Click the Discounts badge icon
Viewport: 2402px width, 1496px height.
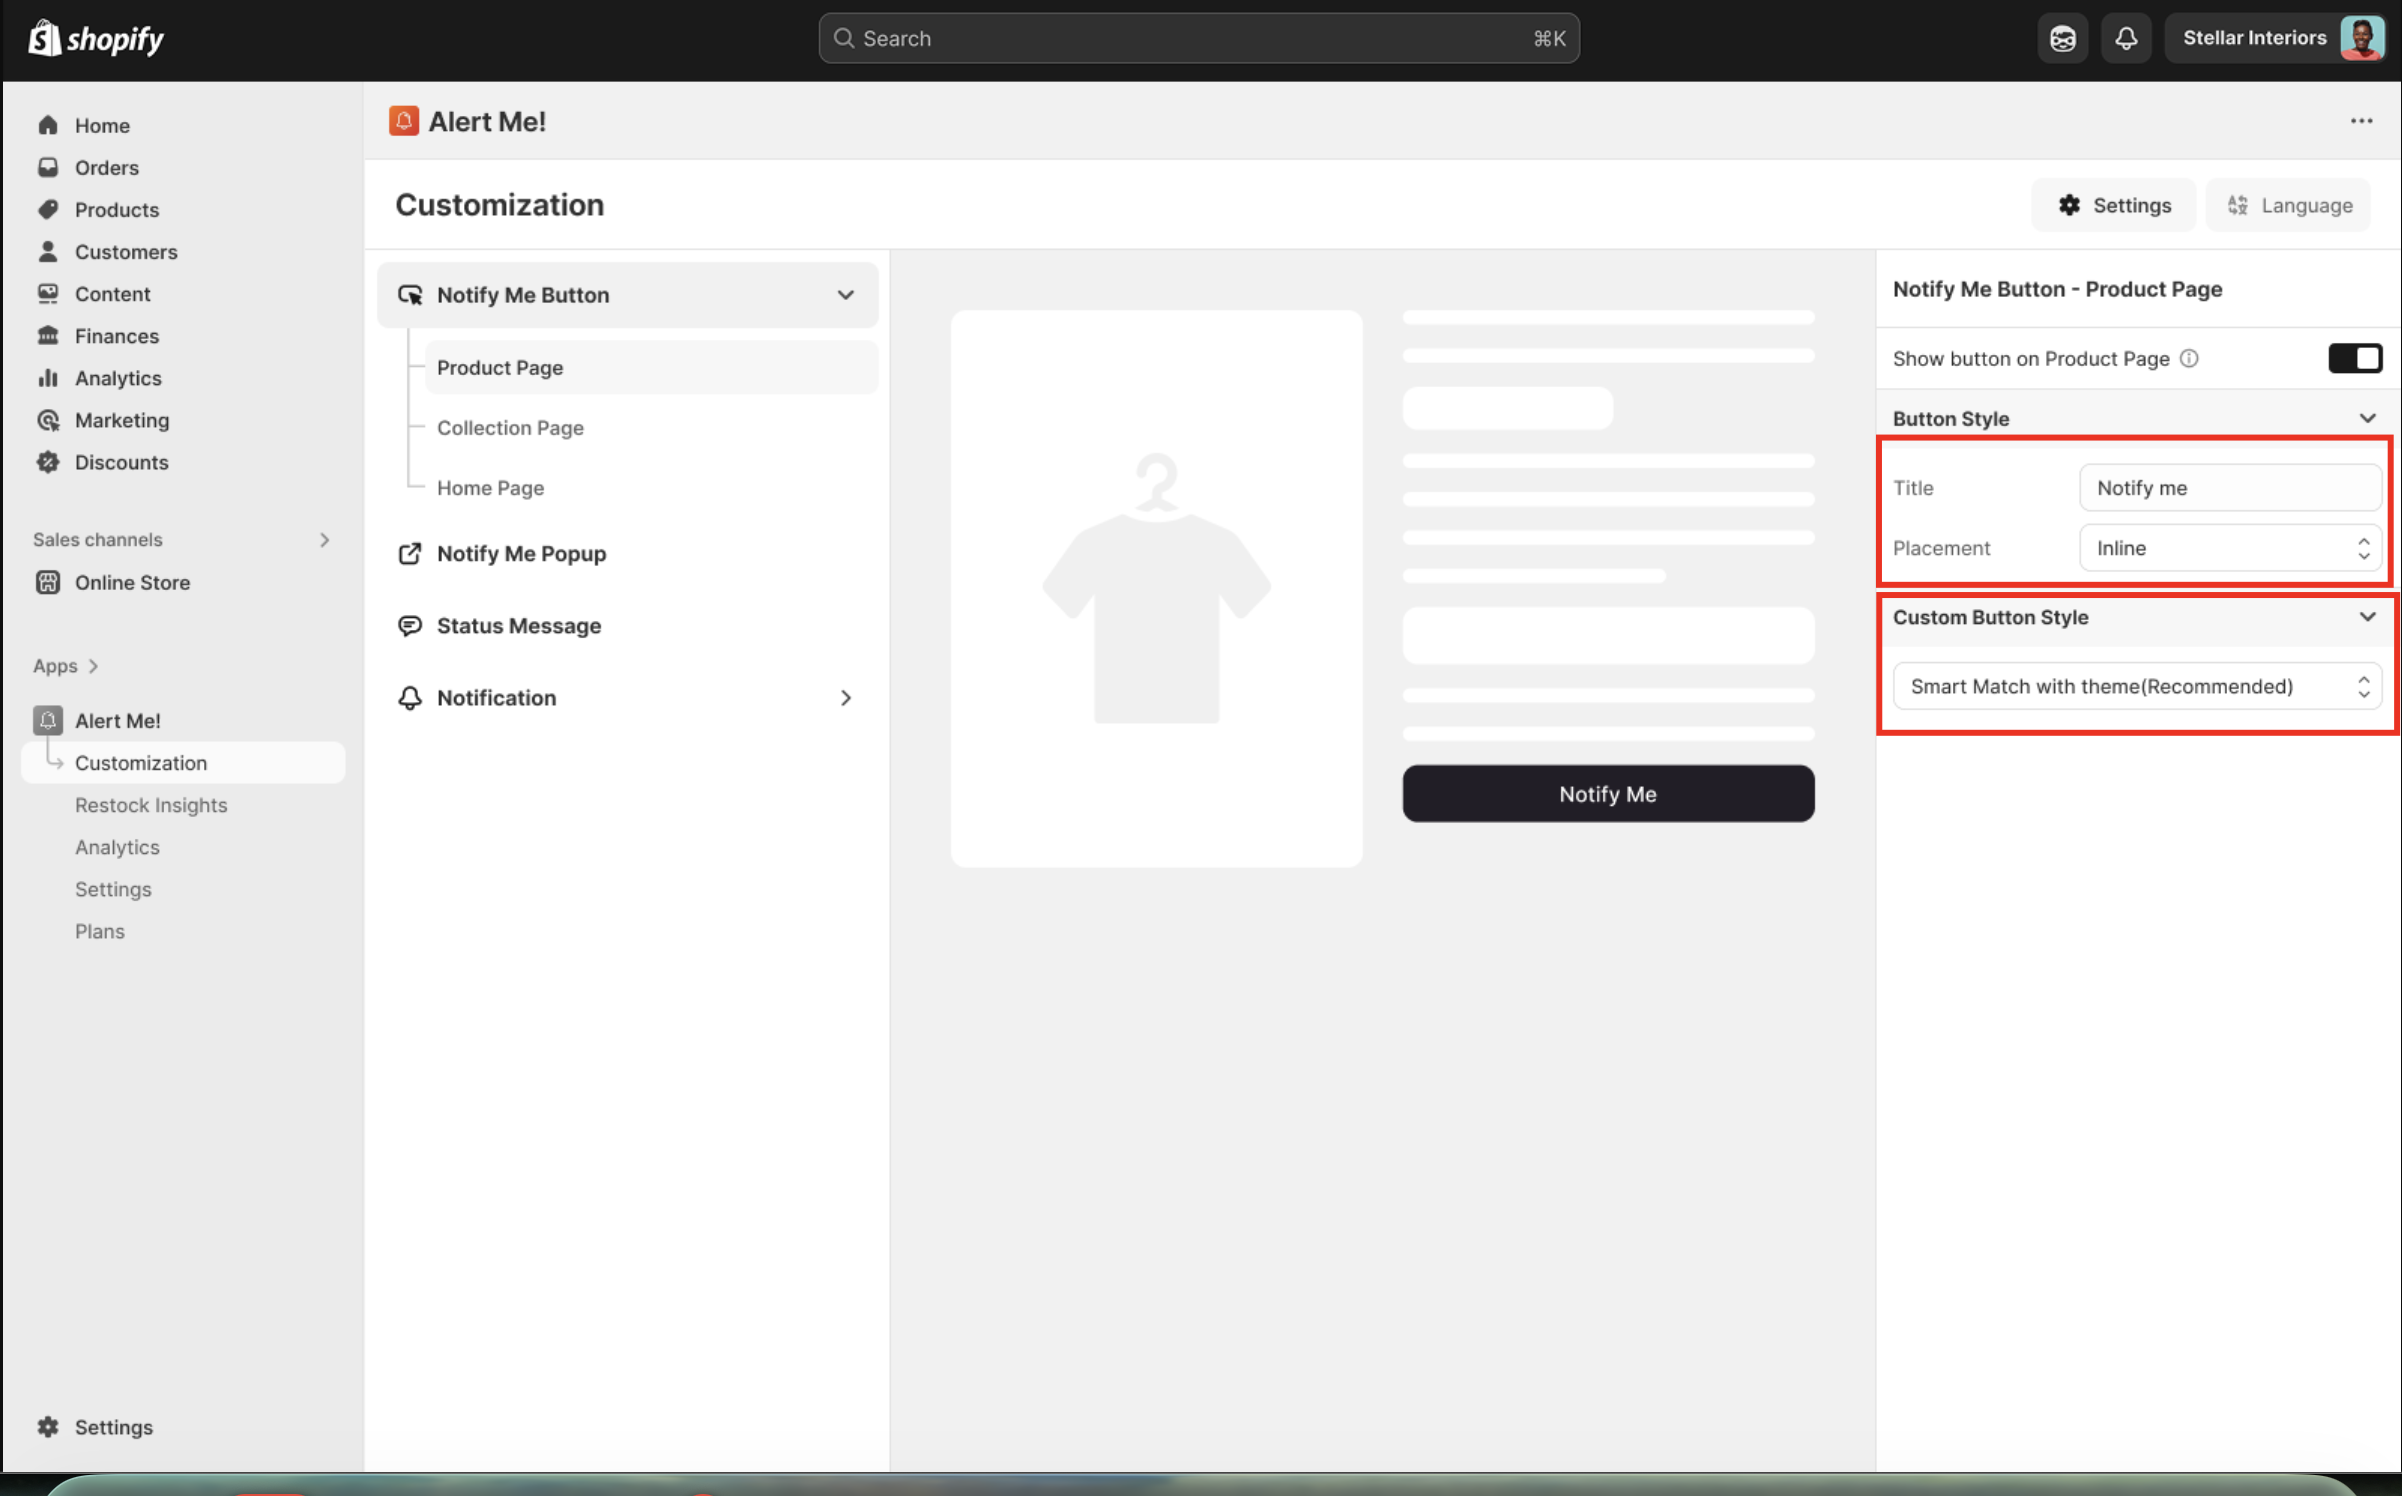click(x=48, y=461)
